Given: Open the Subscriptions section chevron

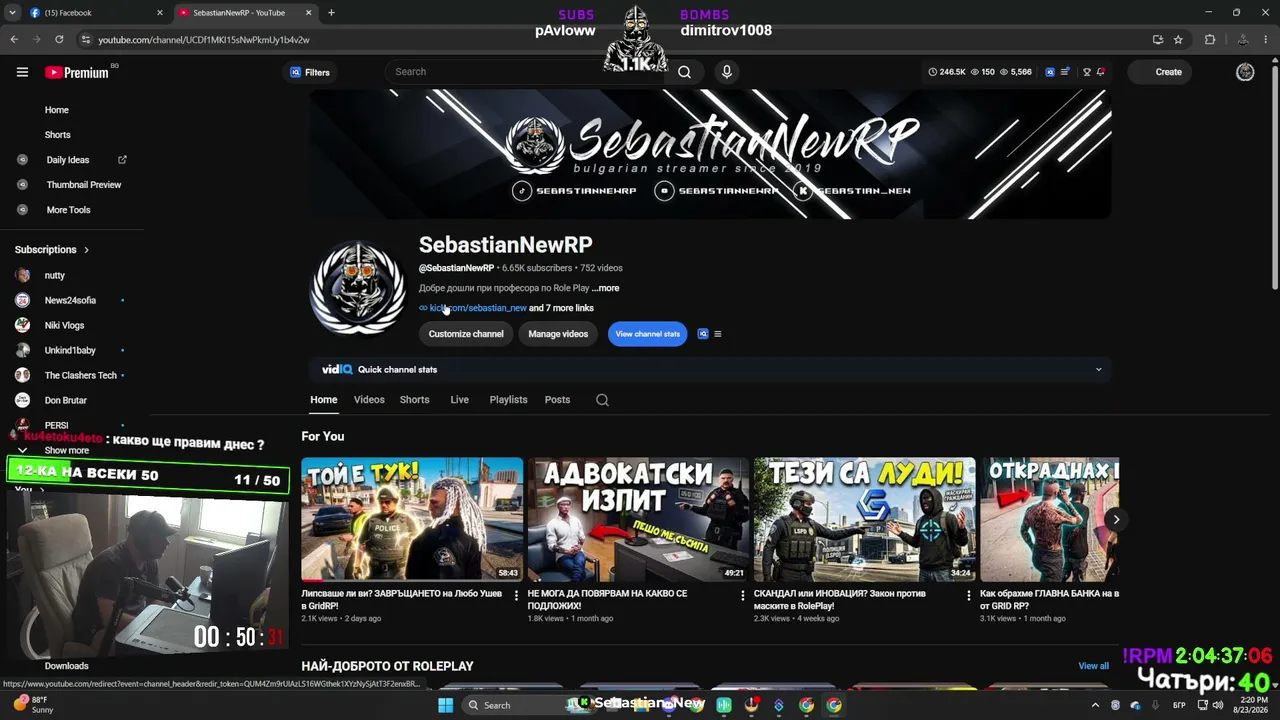Looking at the screenshot, I should (x=87, y=250).
